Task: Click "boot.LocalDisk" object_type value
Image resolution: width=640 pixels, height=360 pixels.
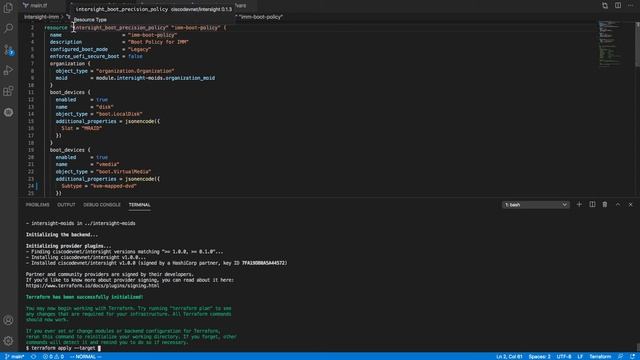Action: [119, 114]
